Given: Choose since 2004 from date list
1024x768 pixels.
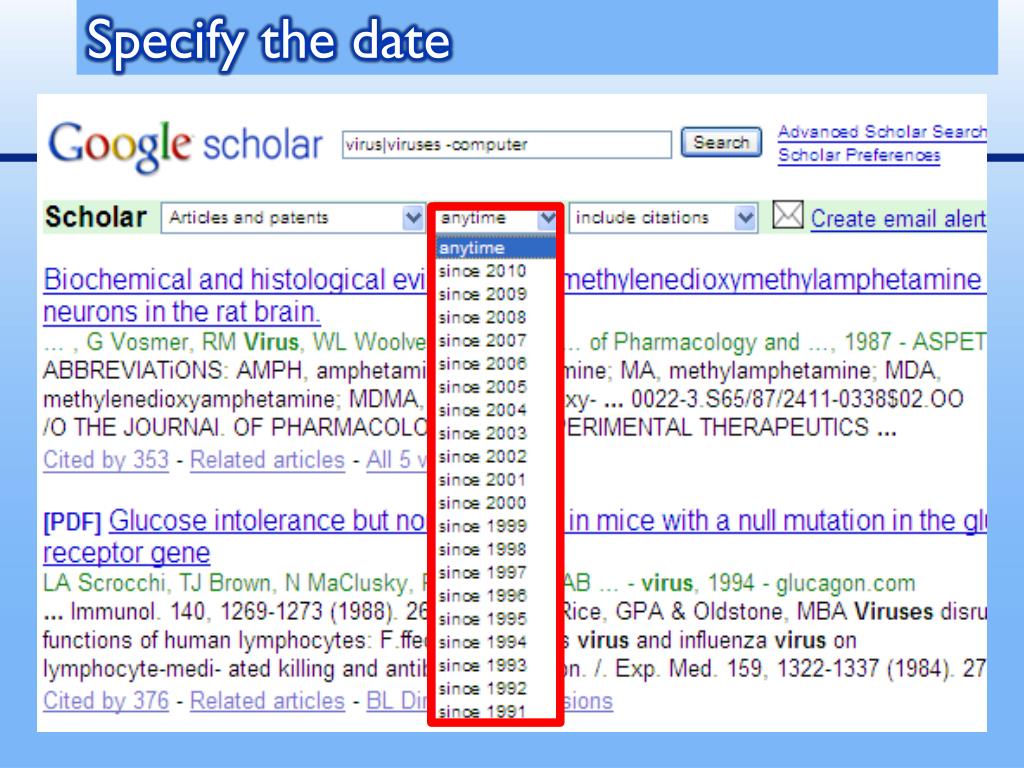Looking at the screenshot, I should click(x=496, y=410).
